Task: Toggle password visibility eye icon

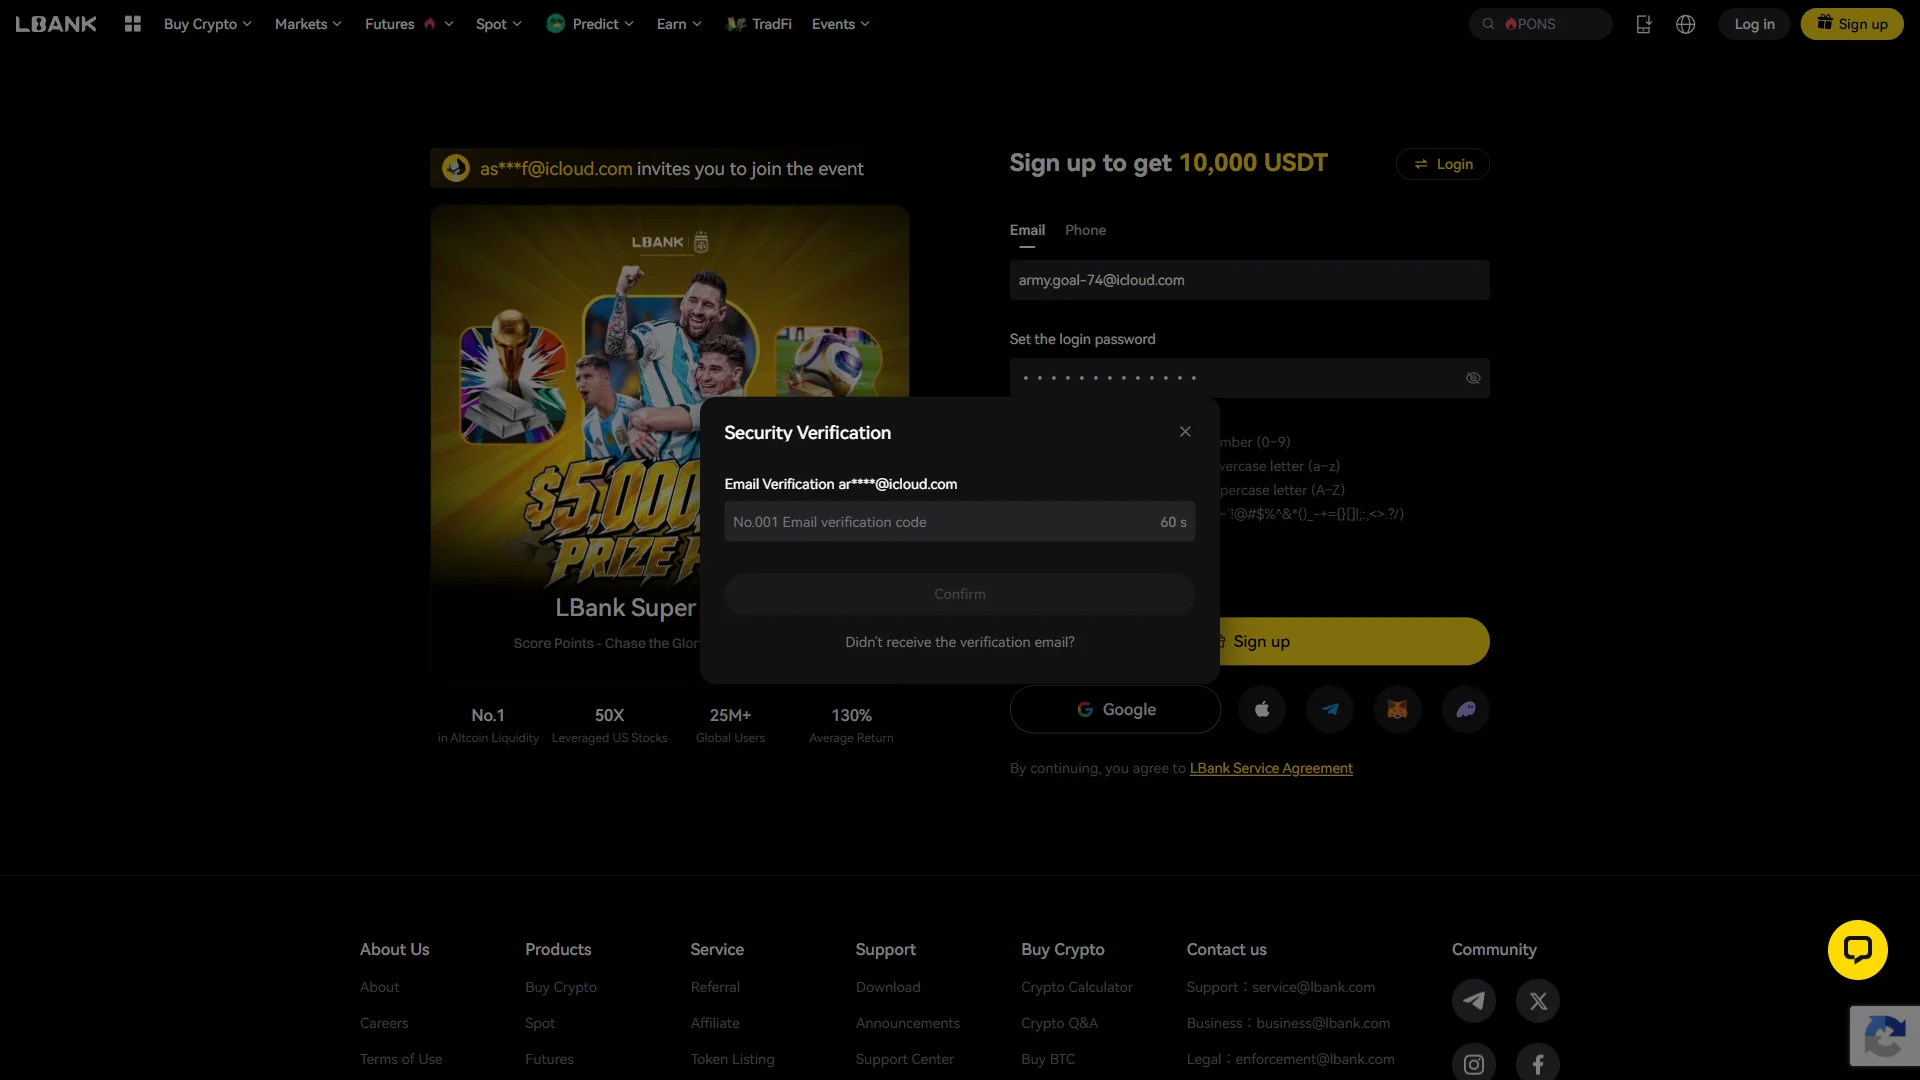Action: point(1473,378)
